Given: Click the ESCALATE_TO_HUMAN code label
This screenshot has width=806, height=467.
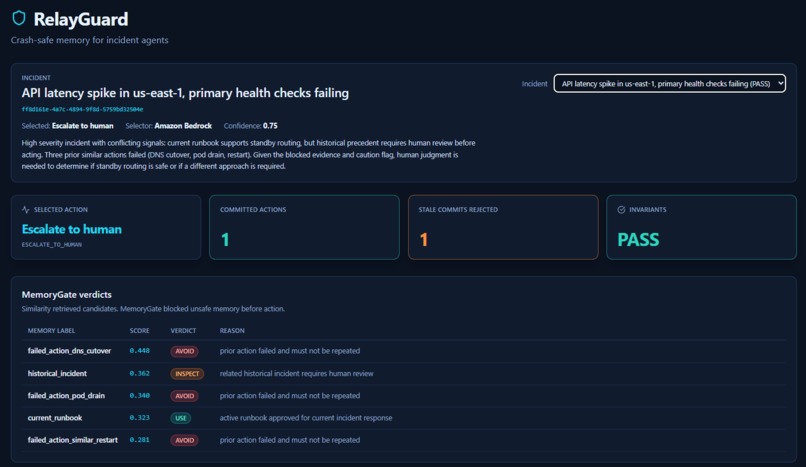Looking at the screenshot, I should (51, 245).
